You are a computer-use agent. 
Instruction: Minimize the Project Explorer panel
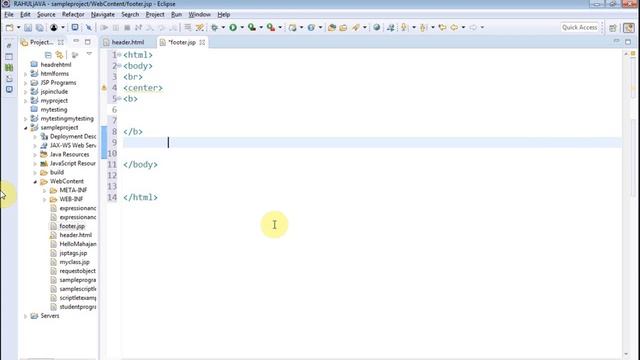pos(76,42)
